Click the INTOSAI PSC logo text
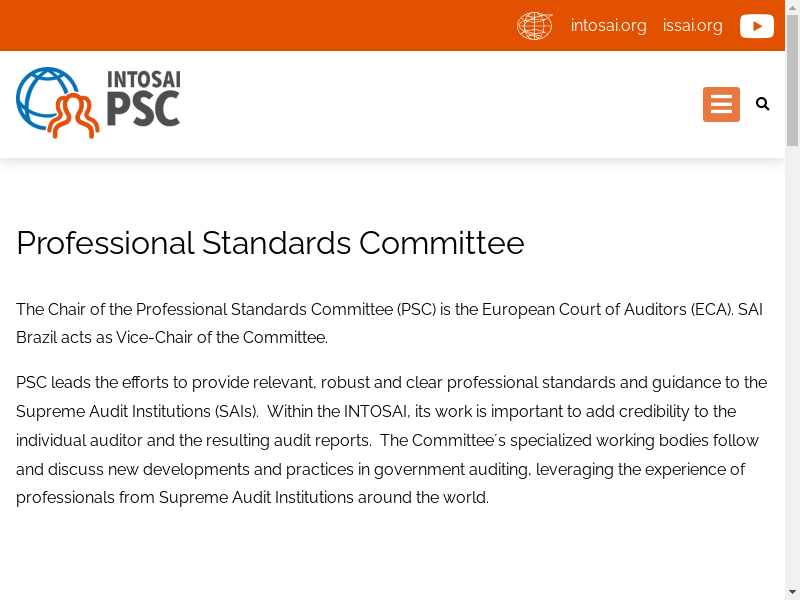800x600 pixels. (x=143, y=98)
